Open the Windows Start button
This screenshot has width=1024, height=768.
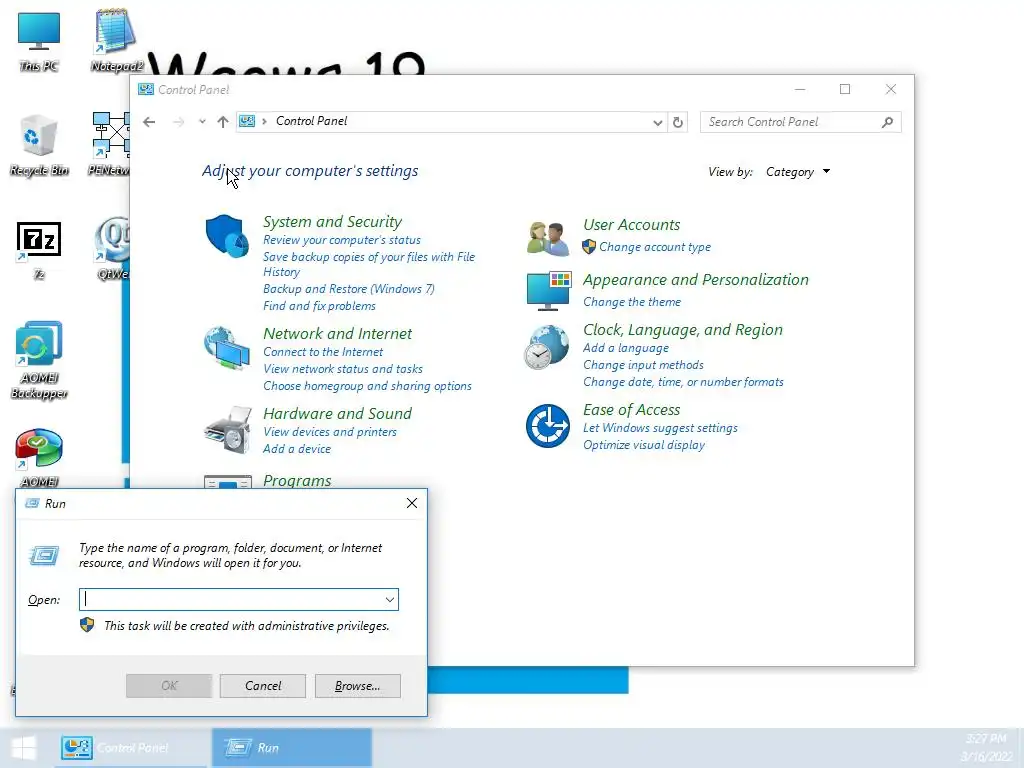click(x=24, y=748)
